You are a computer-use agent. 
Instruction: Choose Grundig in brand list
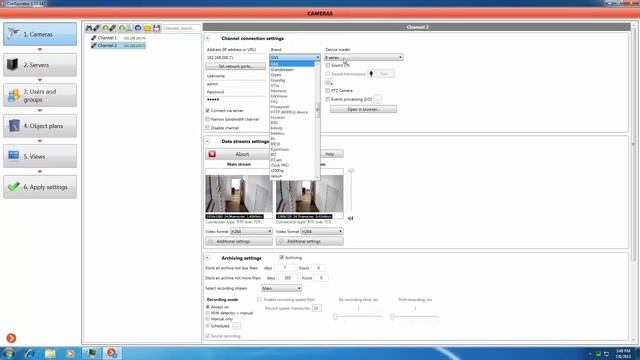[x=292, y=80]
